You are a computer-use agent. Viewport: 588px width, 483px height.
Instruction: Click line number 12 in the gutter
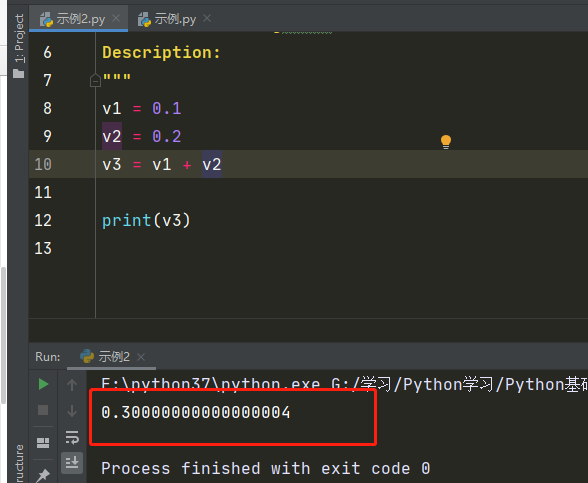pos(43,220)
